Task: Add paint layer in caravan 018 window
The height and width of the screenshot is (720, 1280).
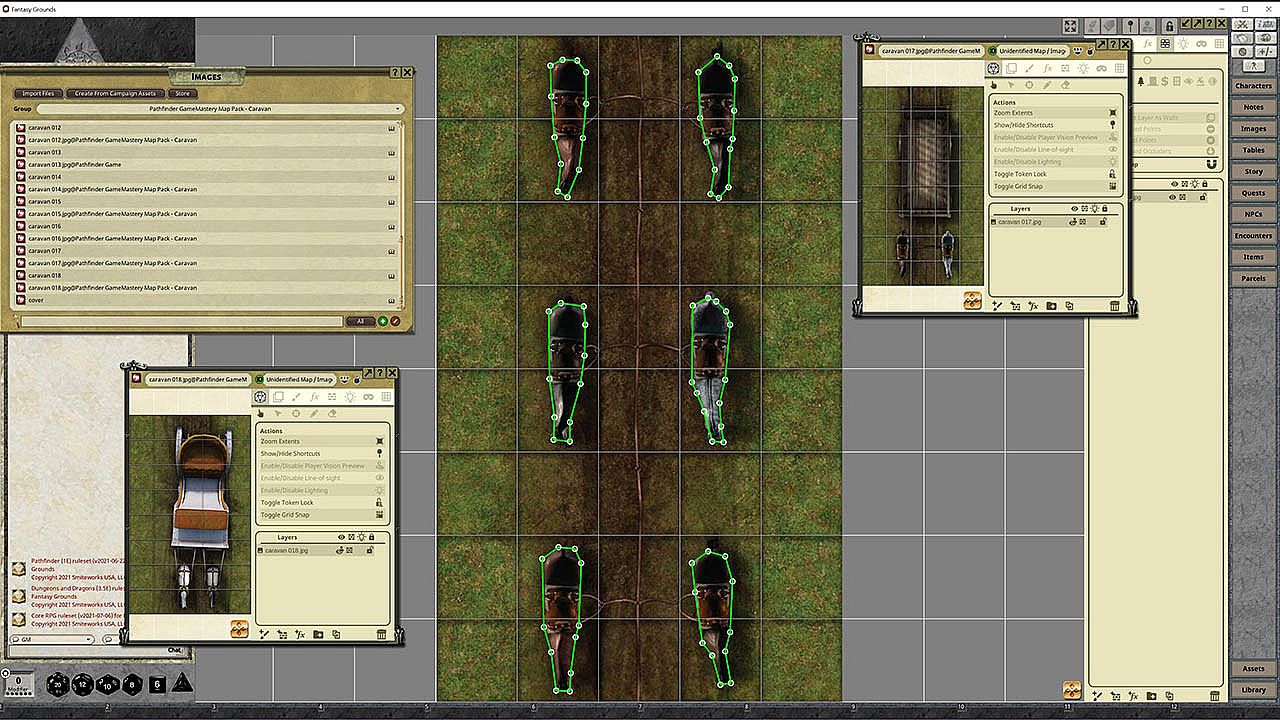Action: (x=264, y=634)
